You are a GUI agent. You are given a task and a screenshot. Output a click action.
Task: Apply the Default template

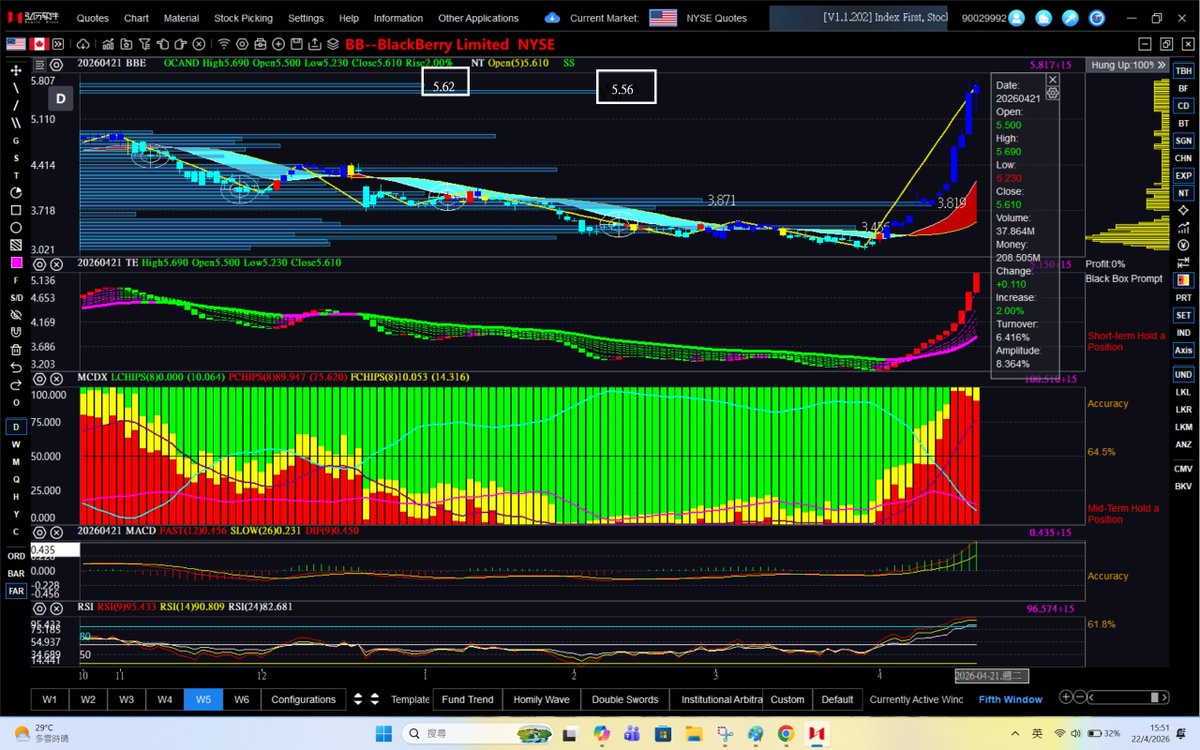[x=837, y=699]
